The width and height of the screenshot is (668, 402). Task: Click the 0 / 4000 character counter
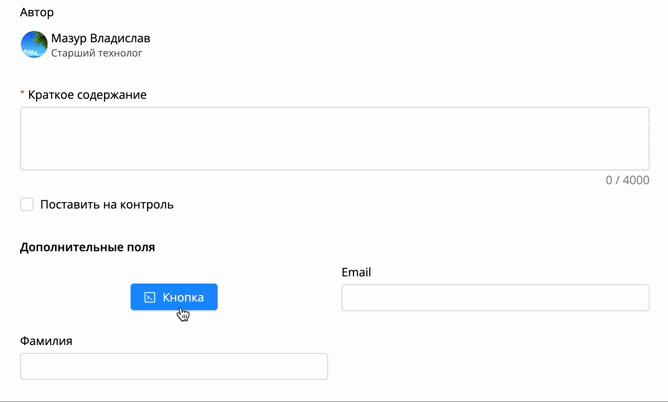[x=628, y=180]
